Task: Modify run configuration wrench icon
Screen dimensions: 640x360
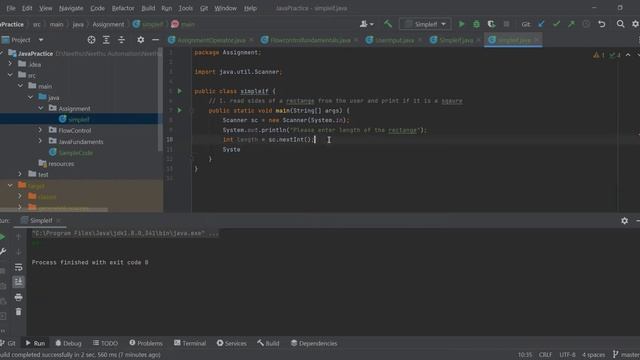Action: [3, 251]
